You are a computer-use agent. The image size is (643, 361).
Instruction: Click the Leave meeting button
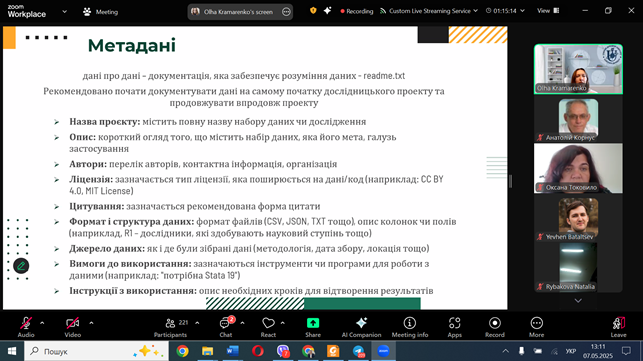(618, 327)
